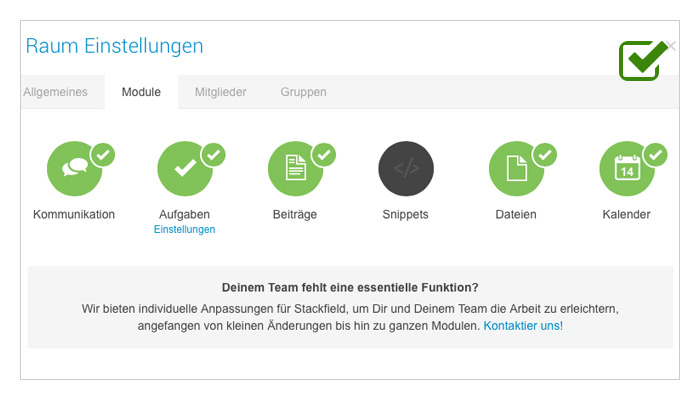The height and width of the screenshot is (400, 700).
Task: Enable the dark Snippets code module
Action: pos(406,169)
